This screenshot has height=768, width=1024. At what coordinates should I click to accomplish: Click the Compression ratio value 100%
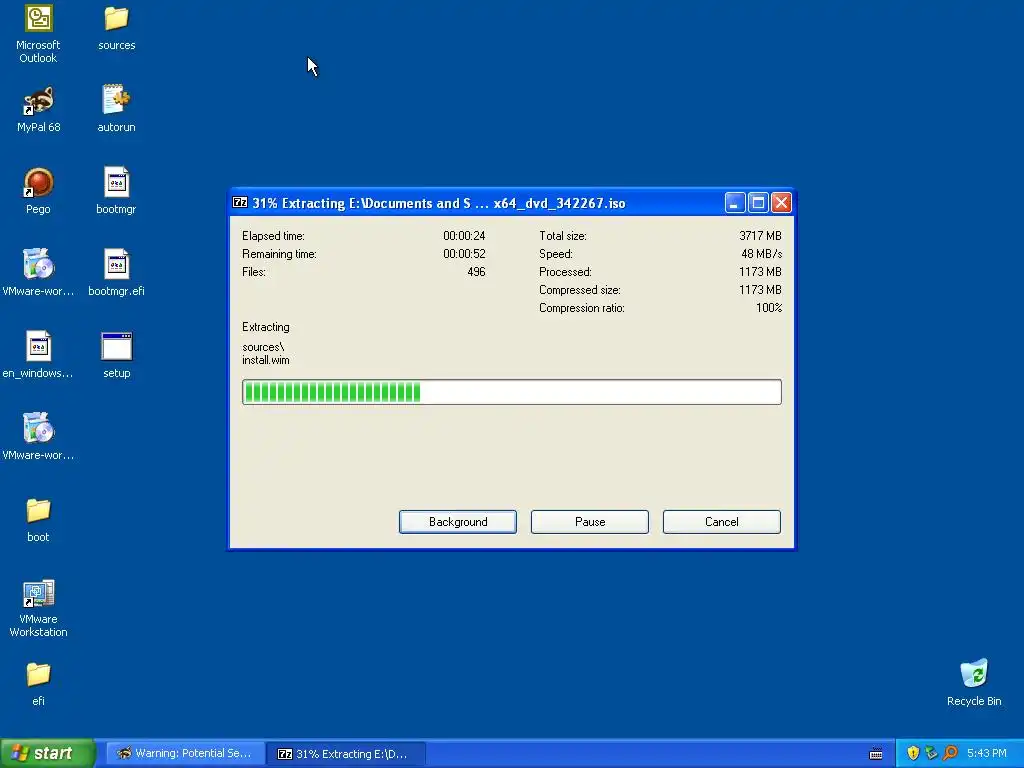click(x=769, y=308)
